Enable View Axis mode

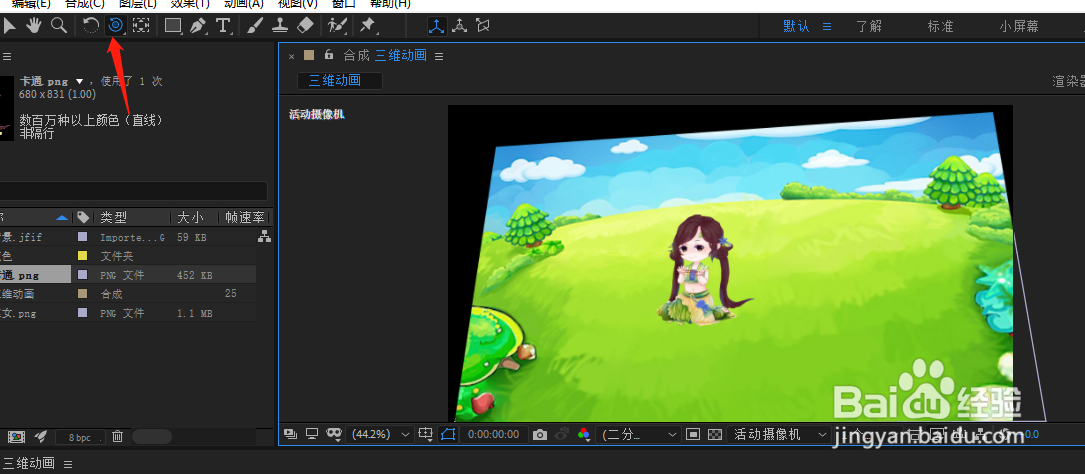point(482,26)
